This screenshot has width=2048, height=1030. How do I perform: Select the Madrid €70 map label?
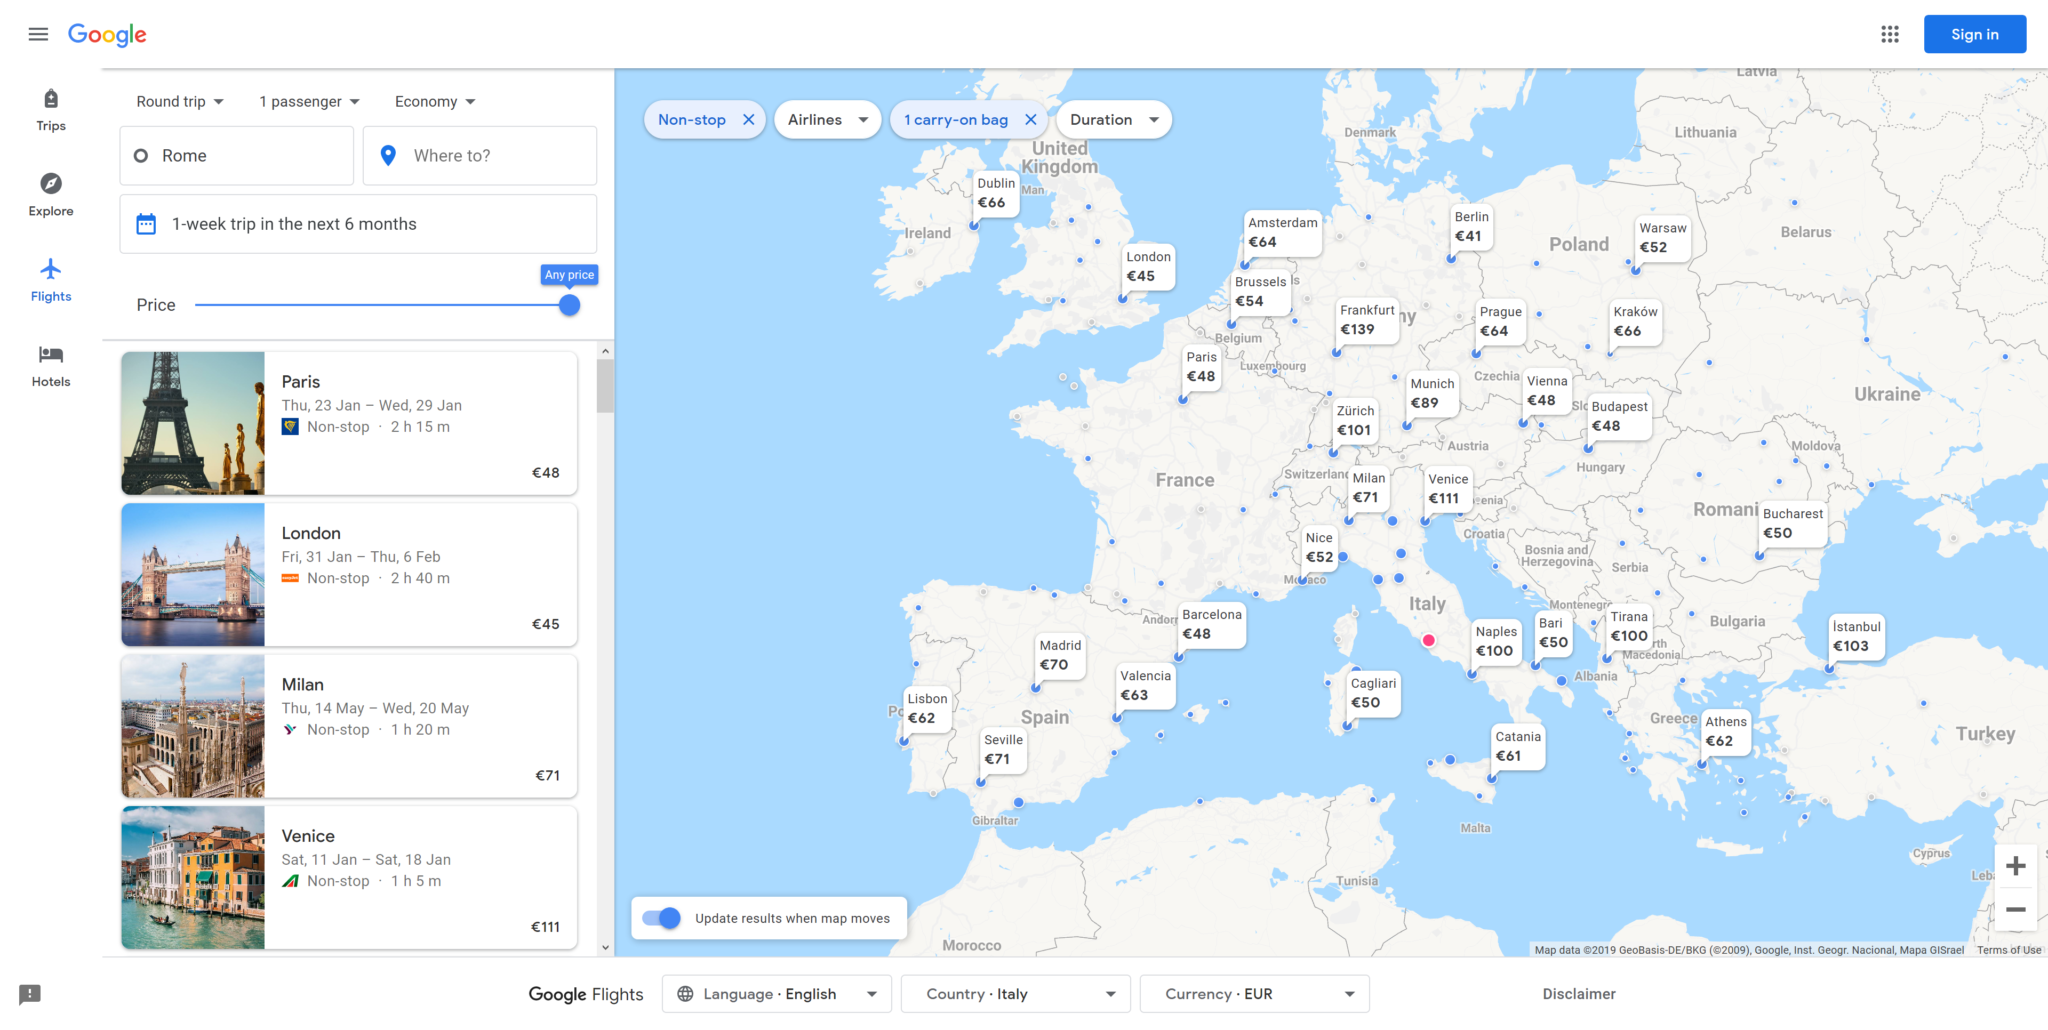[x=1060, y=655]
